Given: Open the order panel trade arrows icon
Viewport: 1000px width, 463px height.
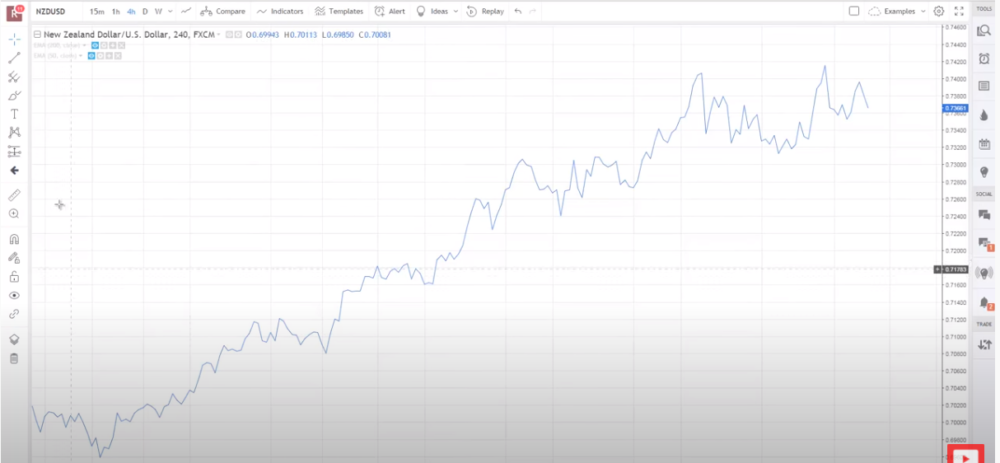Looking at the screenshot, I should click(x=984, y=344).
